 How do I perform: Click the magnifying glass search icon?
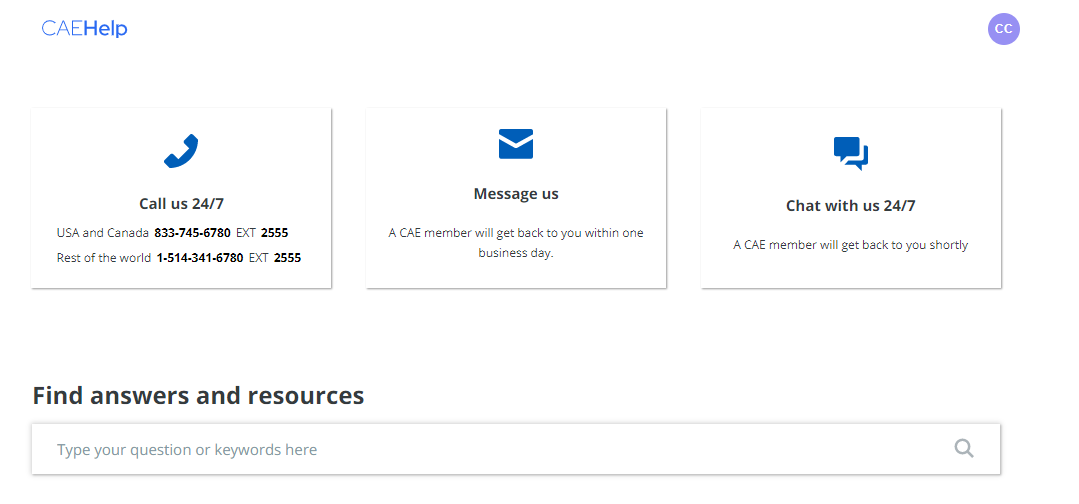964,449
